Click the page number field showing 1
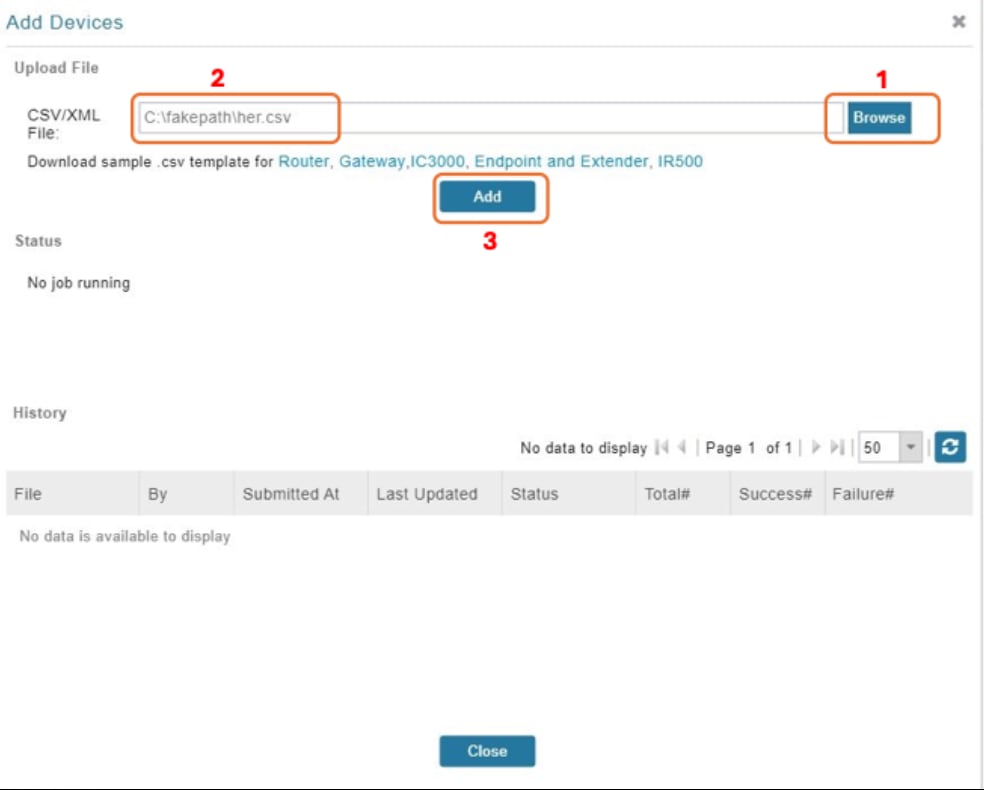Screen dimensions: 984x790 [x=751, y=448]
